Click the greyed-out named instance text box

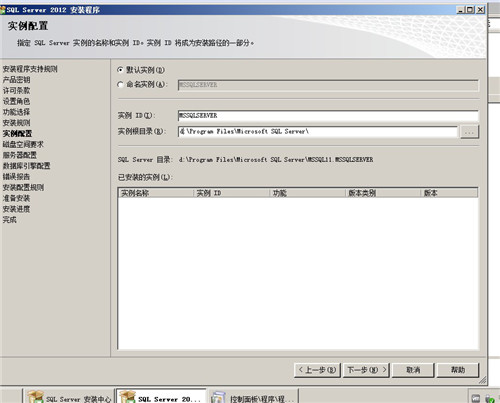click(328, 85)
